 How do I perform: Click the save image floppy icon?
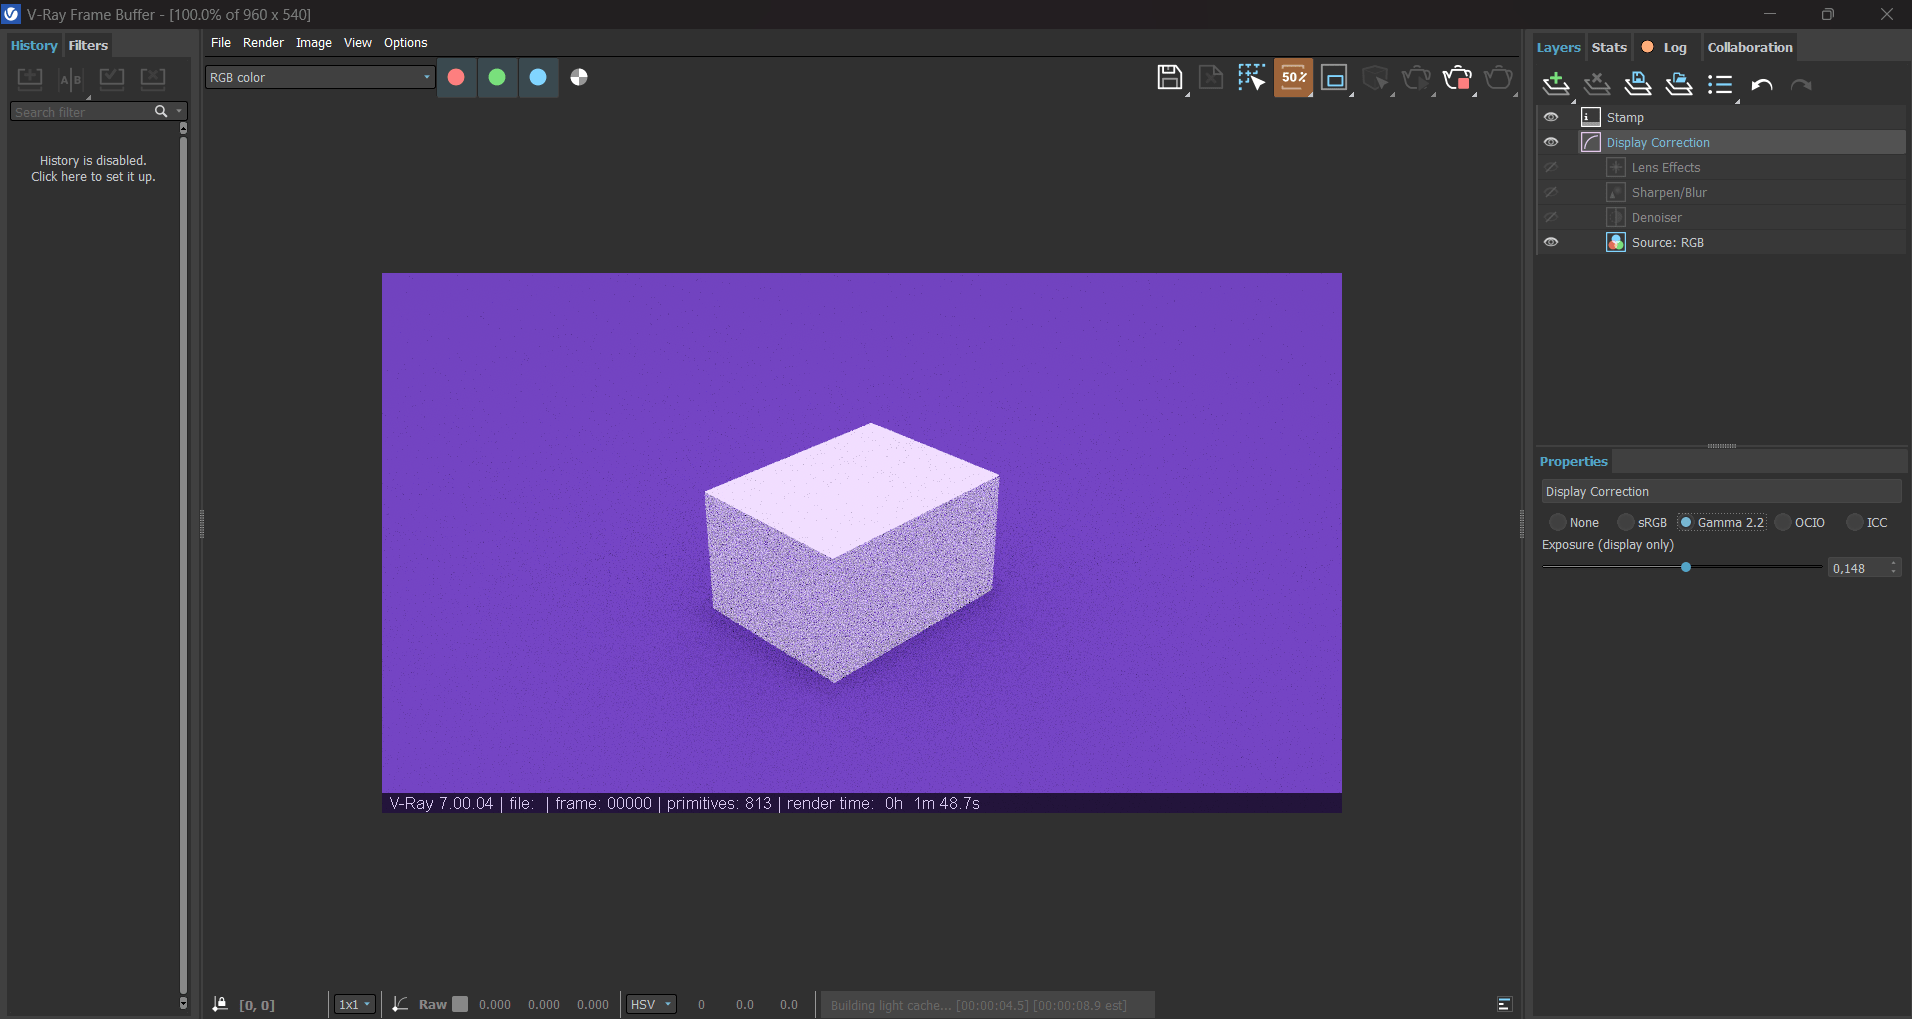point(1169,78)
